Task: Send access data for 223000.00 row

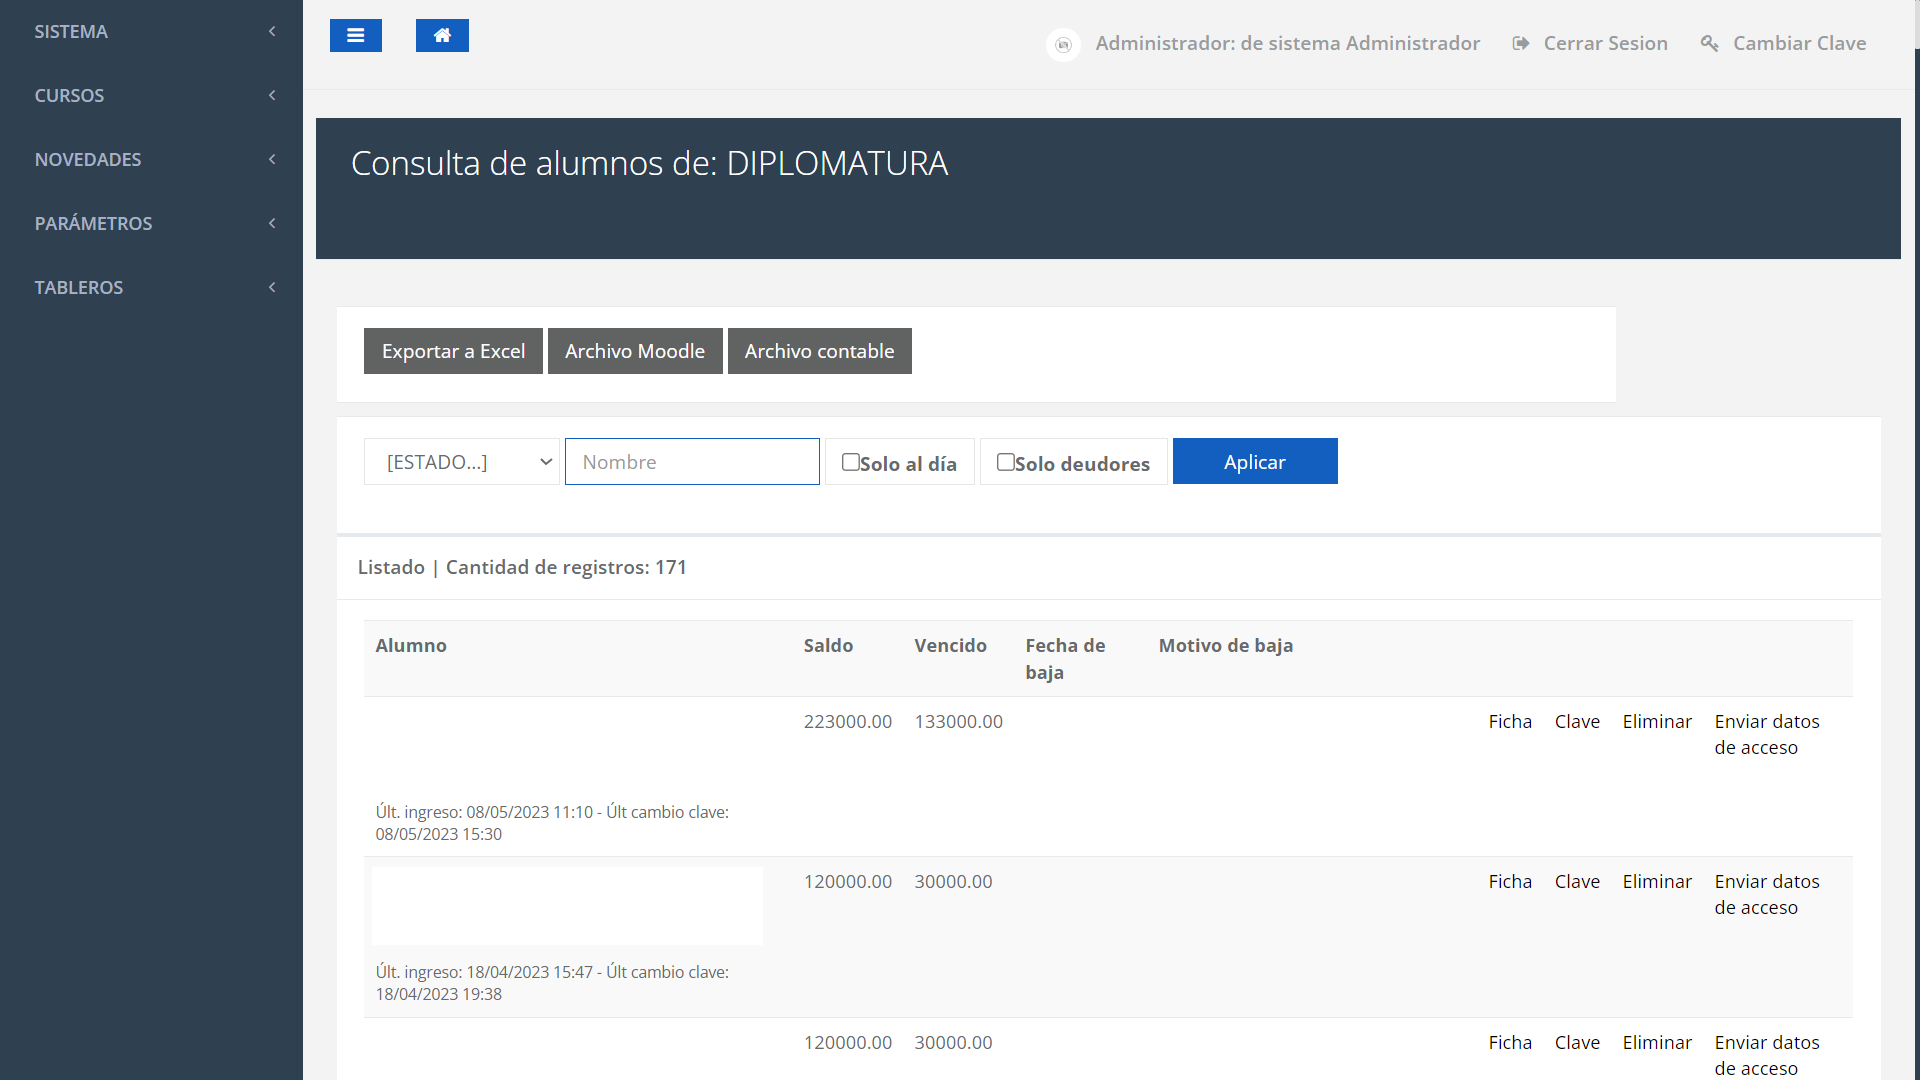Action: click(1767, 735)
